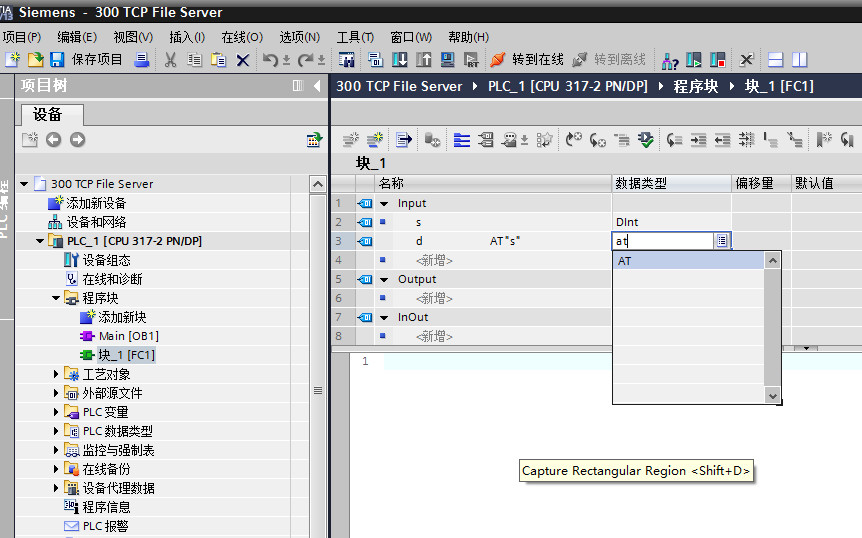The height and width of the screenshot is (538, 862).
Task: Click the Start simulation monitor icon
Action: 447,59
